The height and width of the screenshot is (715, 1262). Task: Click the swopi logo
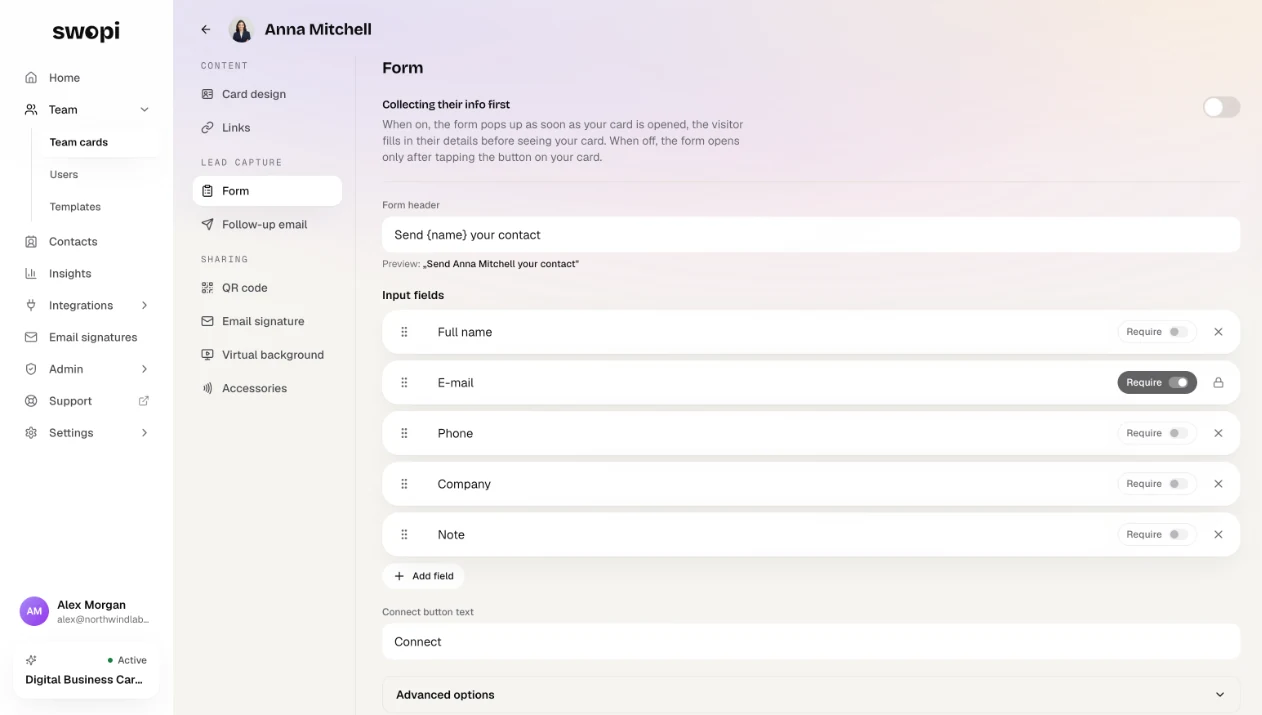[x=86, y=31]
